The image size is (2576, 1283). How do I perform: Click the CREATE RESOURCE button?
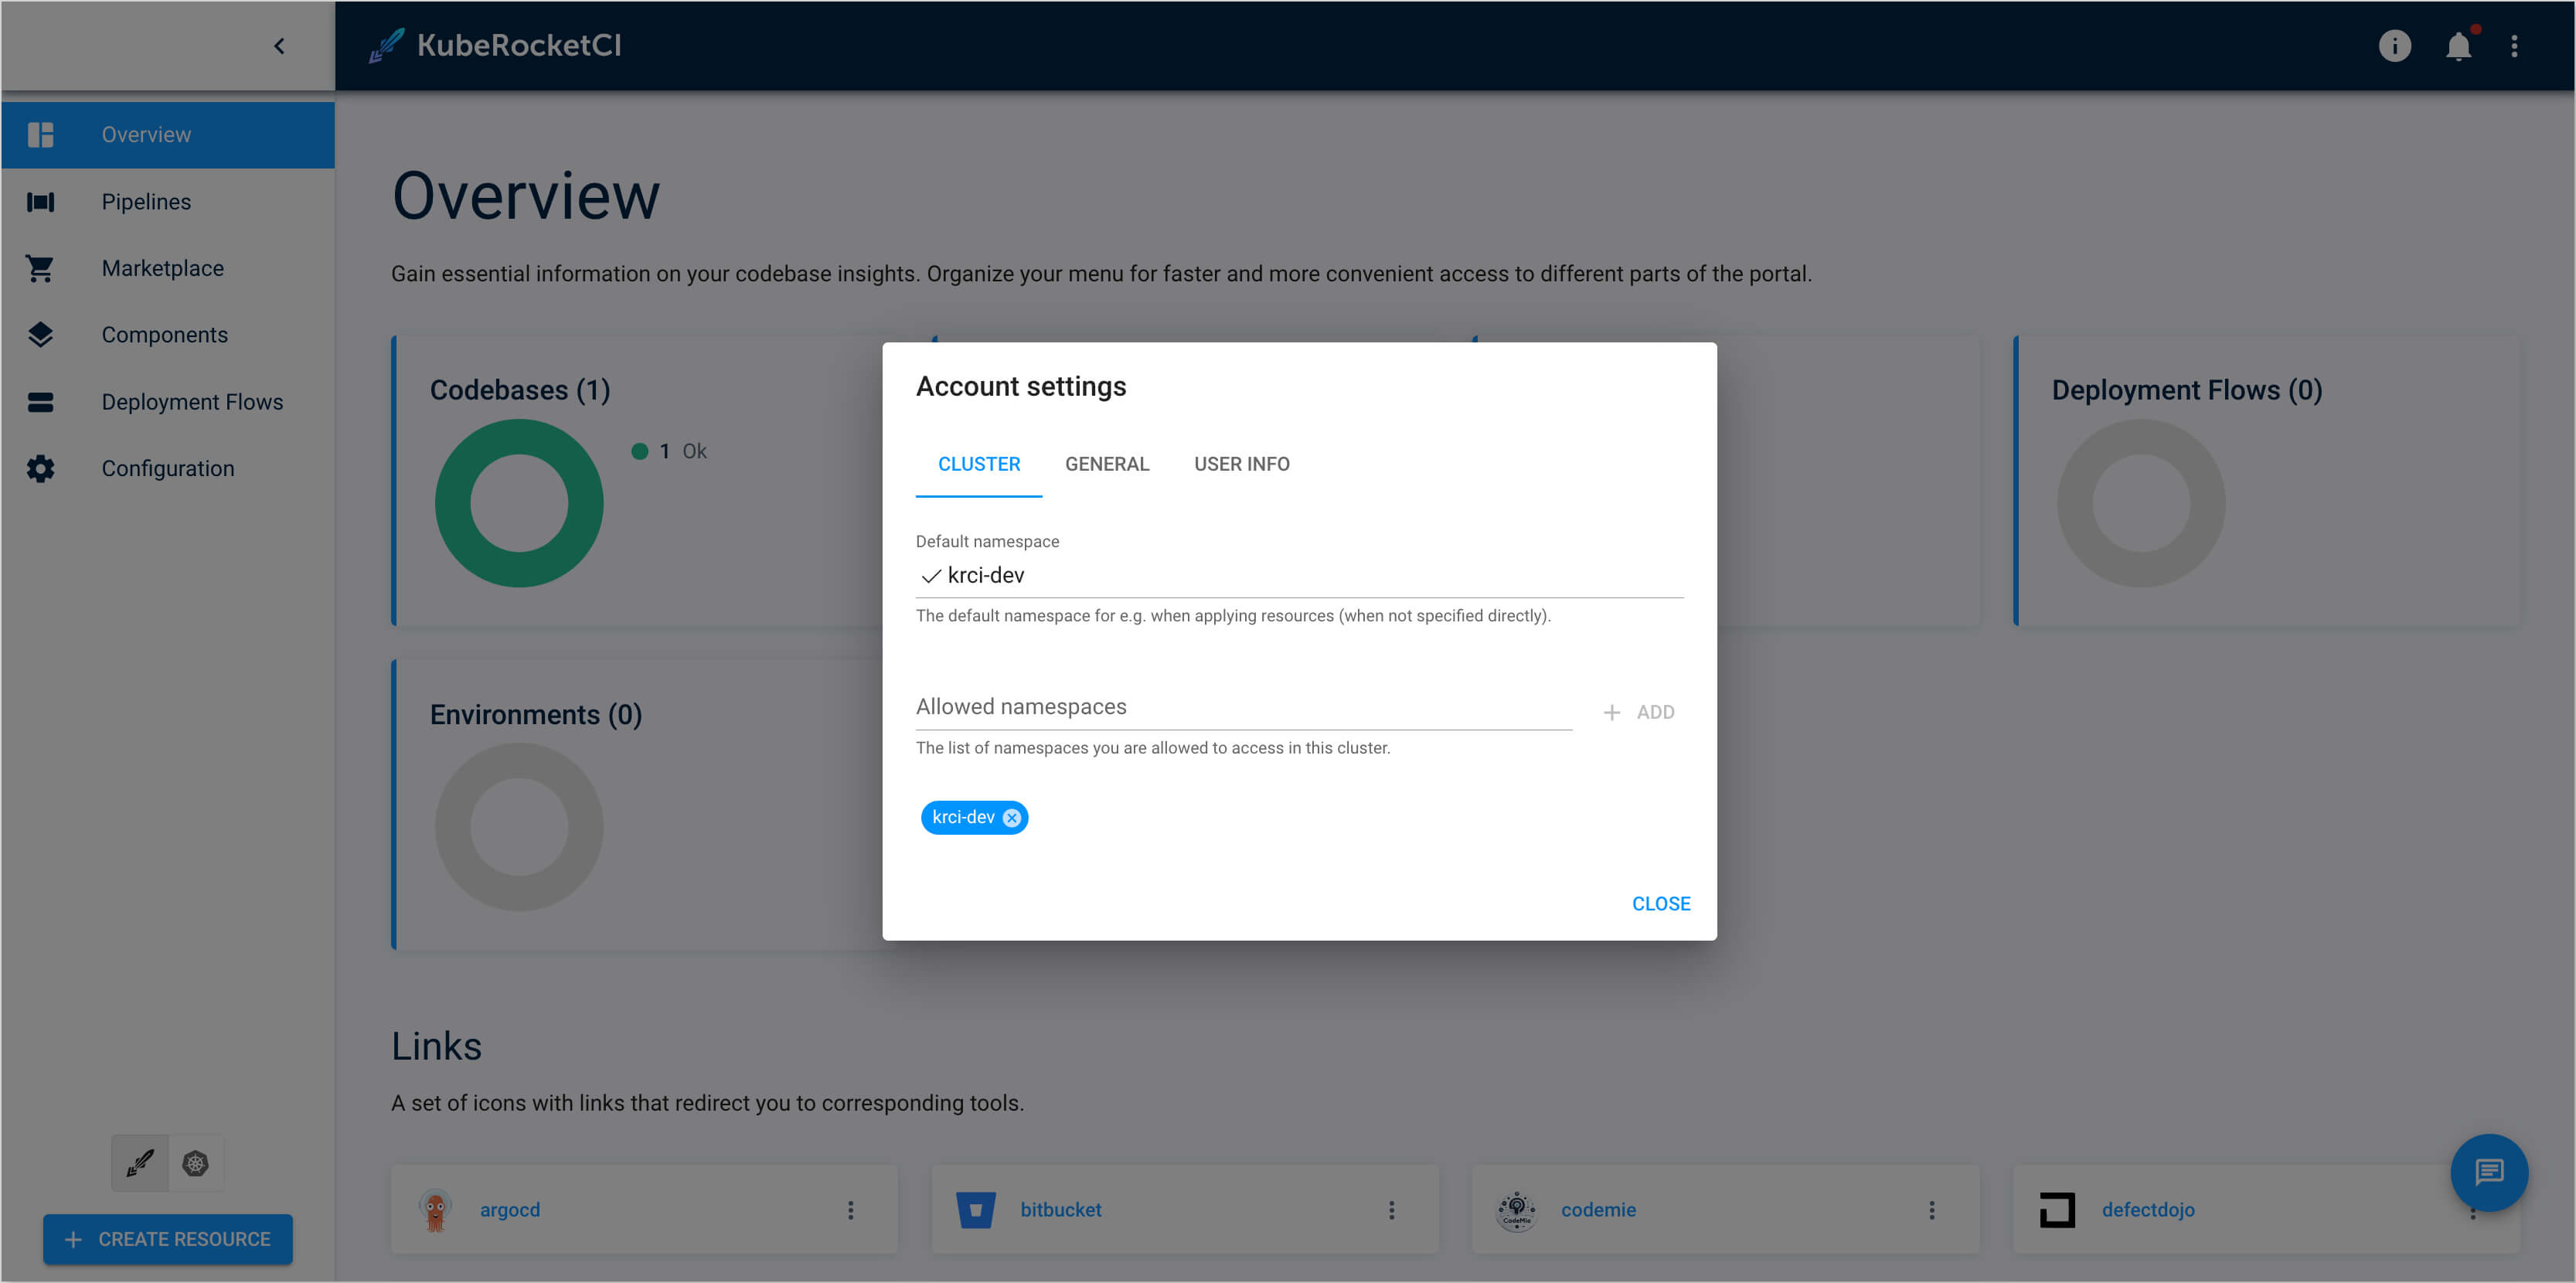pos(168,1238)
